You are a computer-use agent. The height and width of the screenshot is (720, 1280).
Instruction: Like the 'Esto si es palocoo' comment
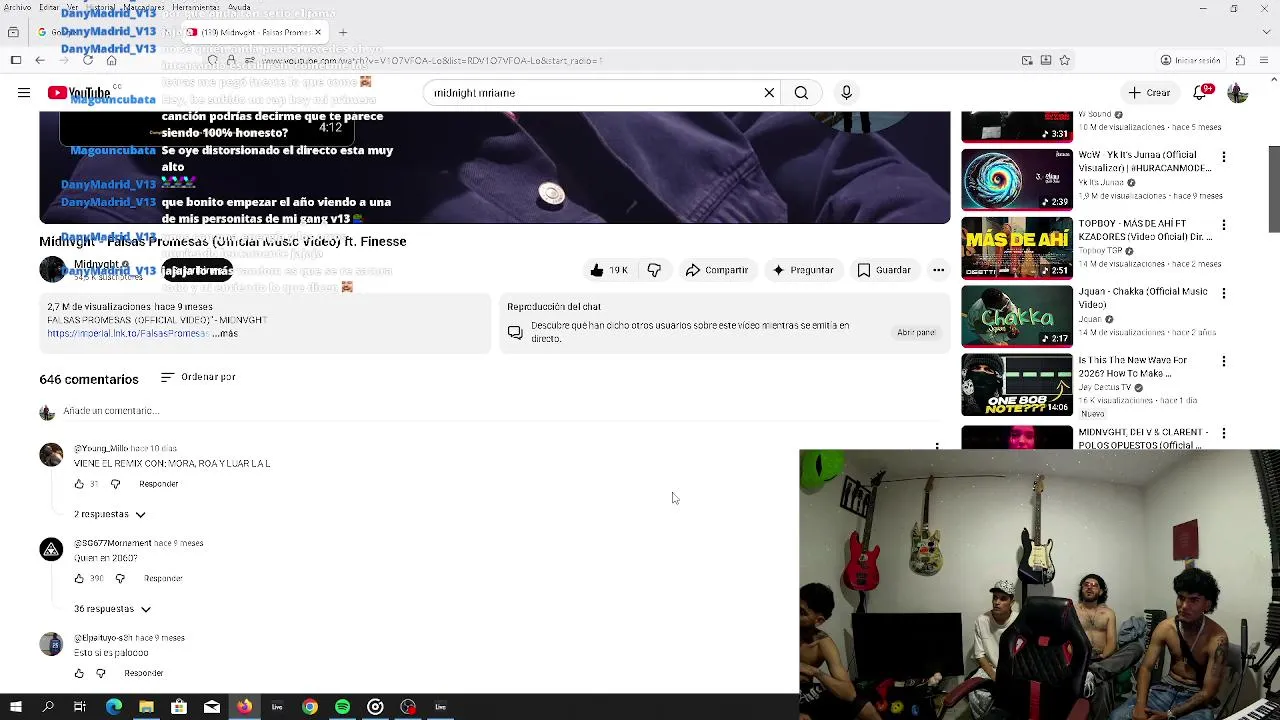pos(79,673)
